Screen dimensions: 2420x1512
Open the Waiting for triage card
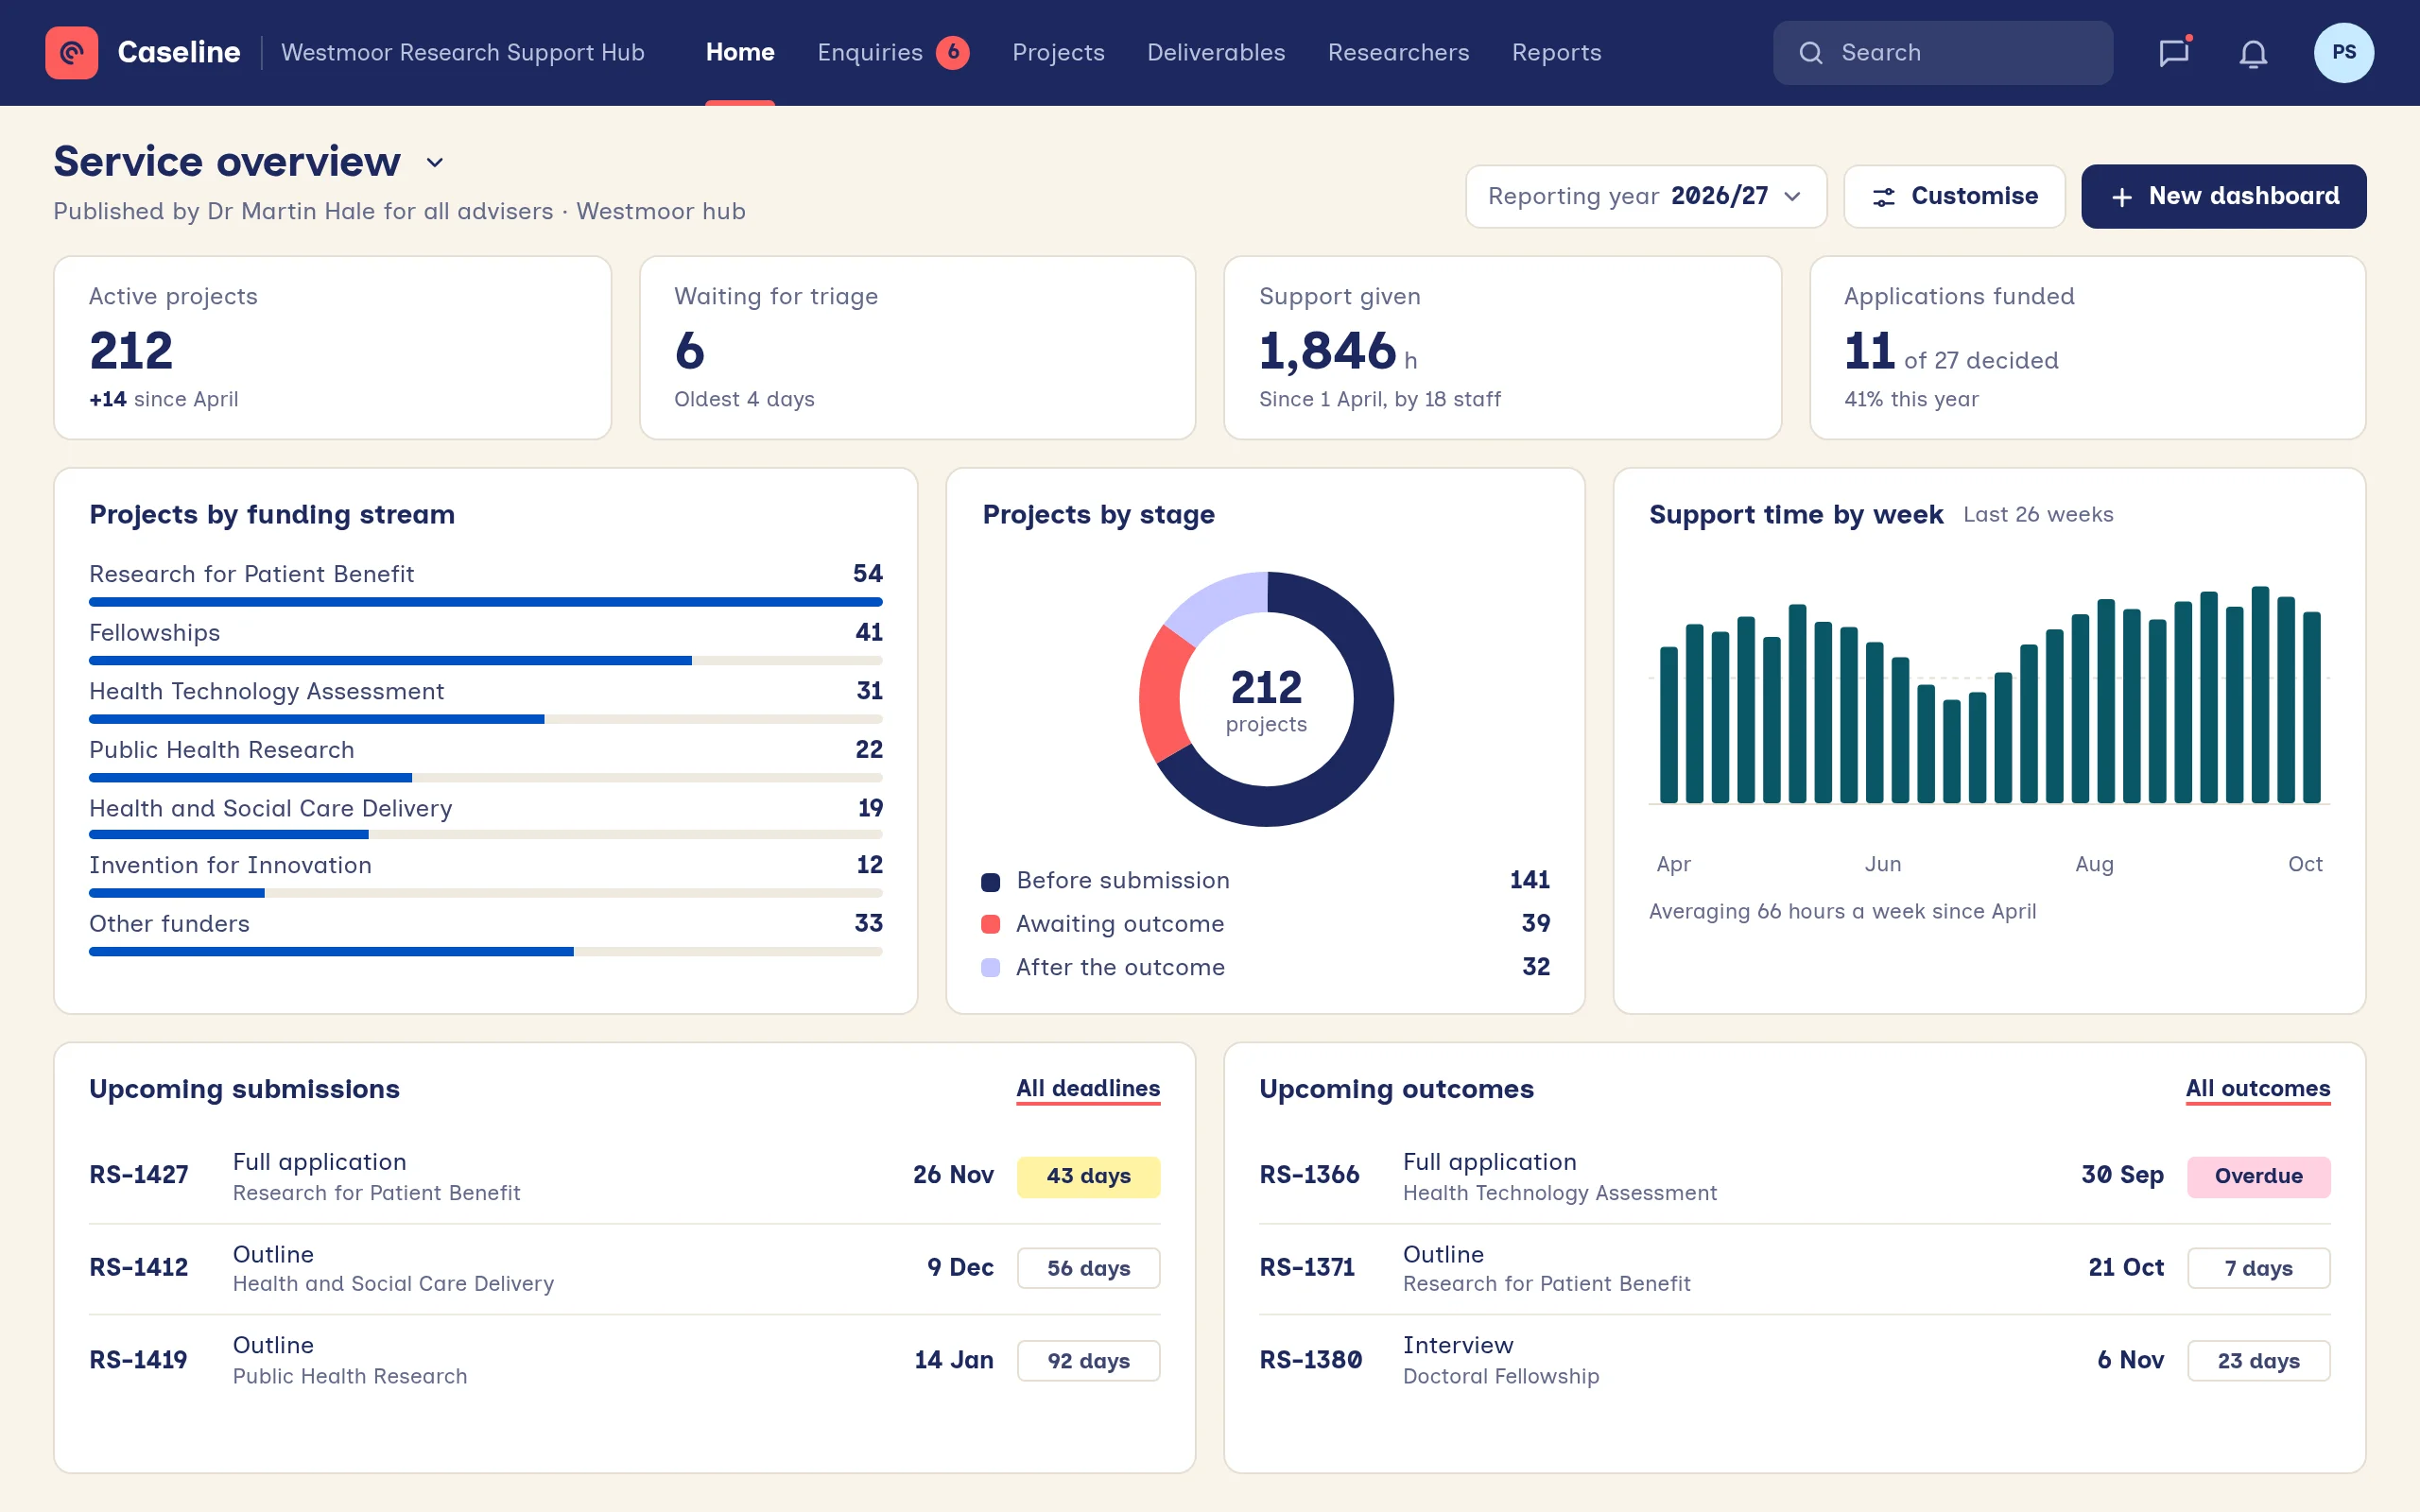pyautogui.click(x=917, y=347)
